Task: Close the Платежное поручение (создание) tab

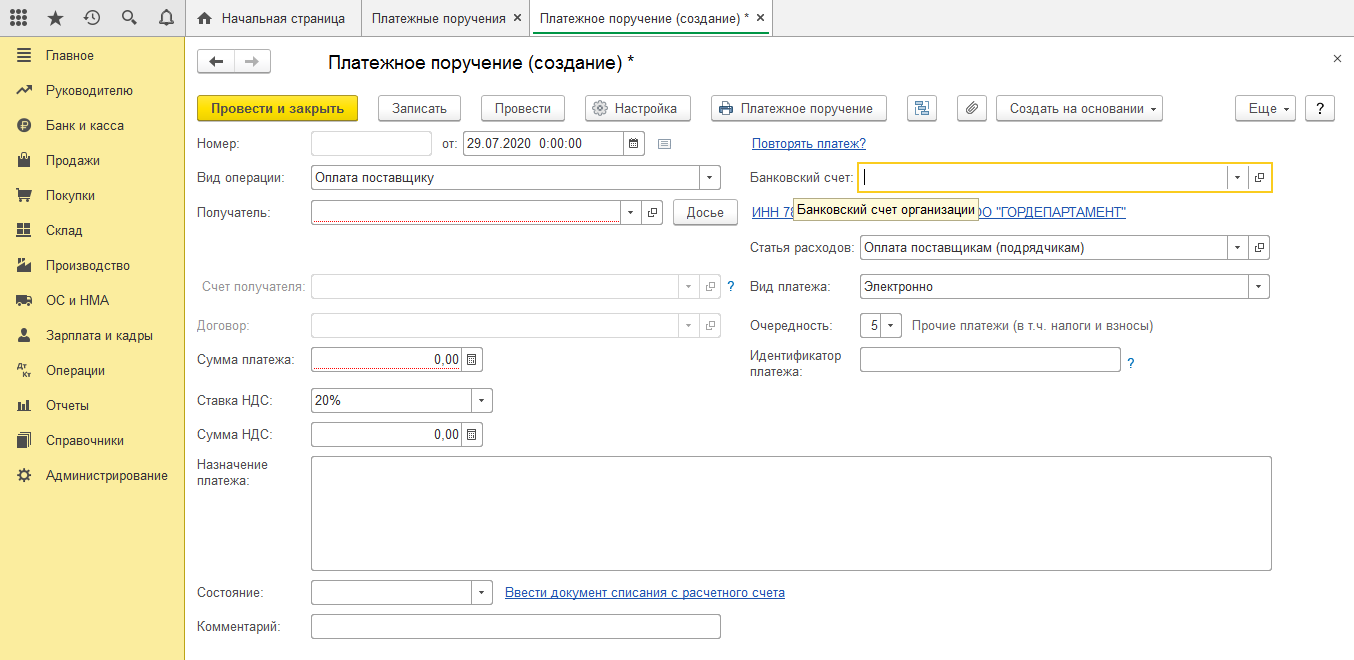Action: tap(760, 18)
